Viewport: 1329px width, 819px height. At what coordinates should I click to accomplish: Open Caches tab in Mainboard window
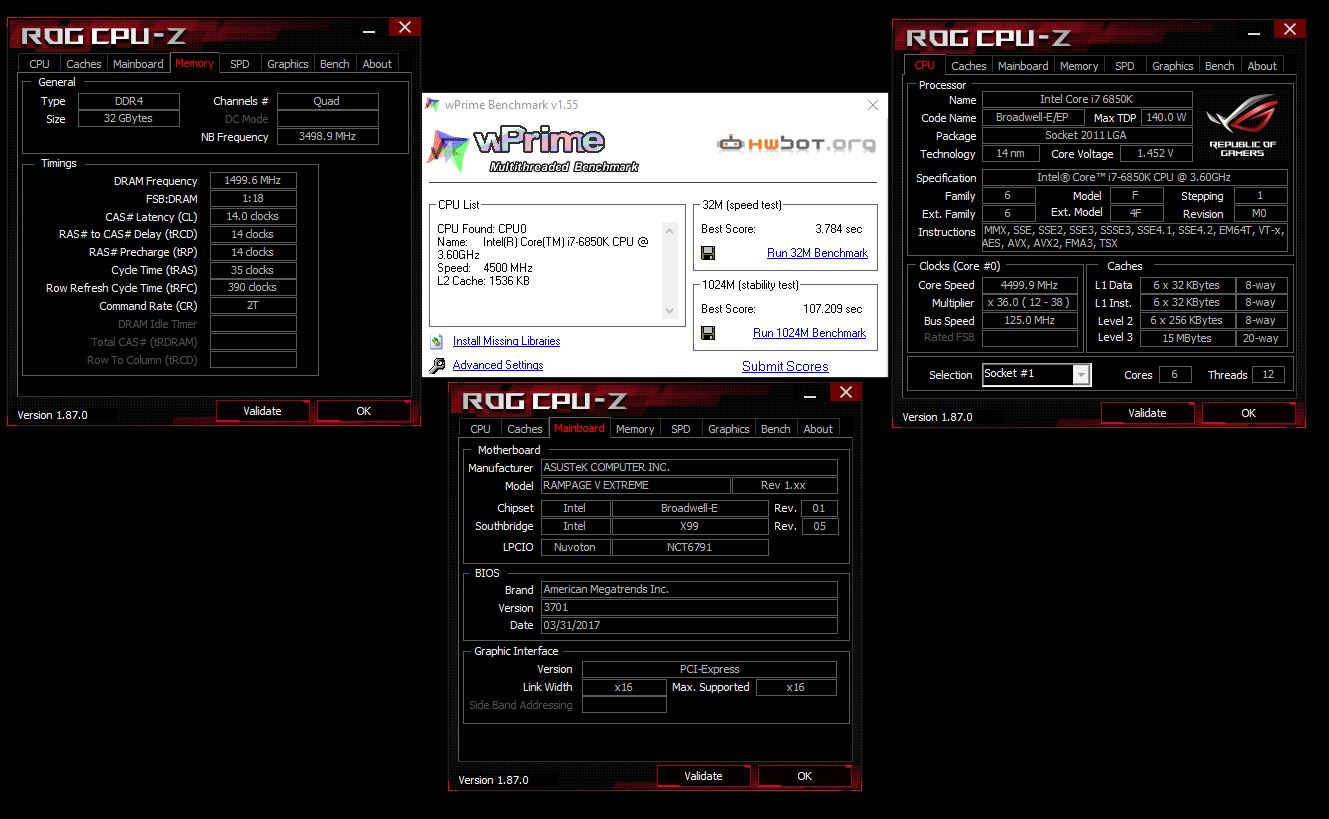(x=525, y=429)
